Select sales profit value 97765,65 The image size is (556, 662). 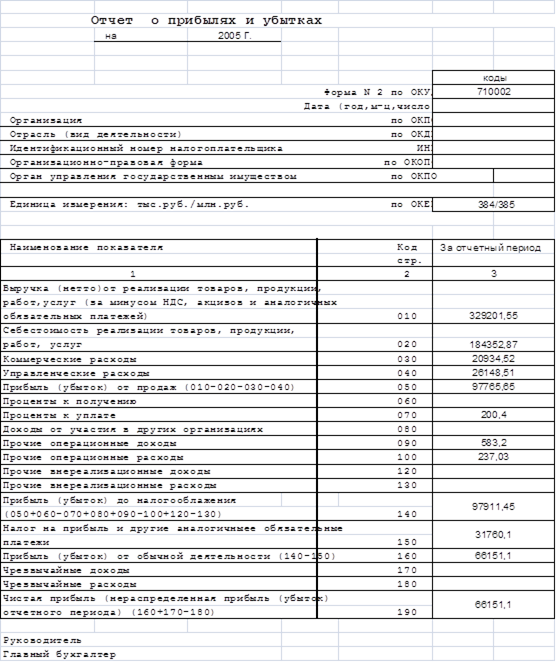[x=494, y=386]
